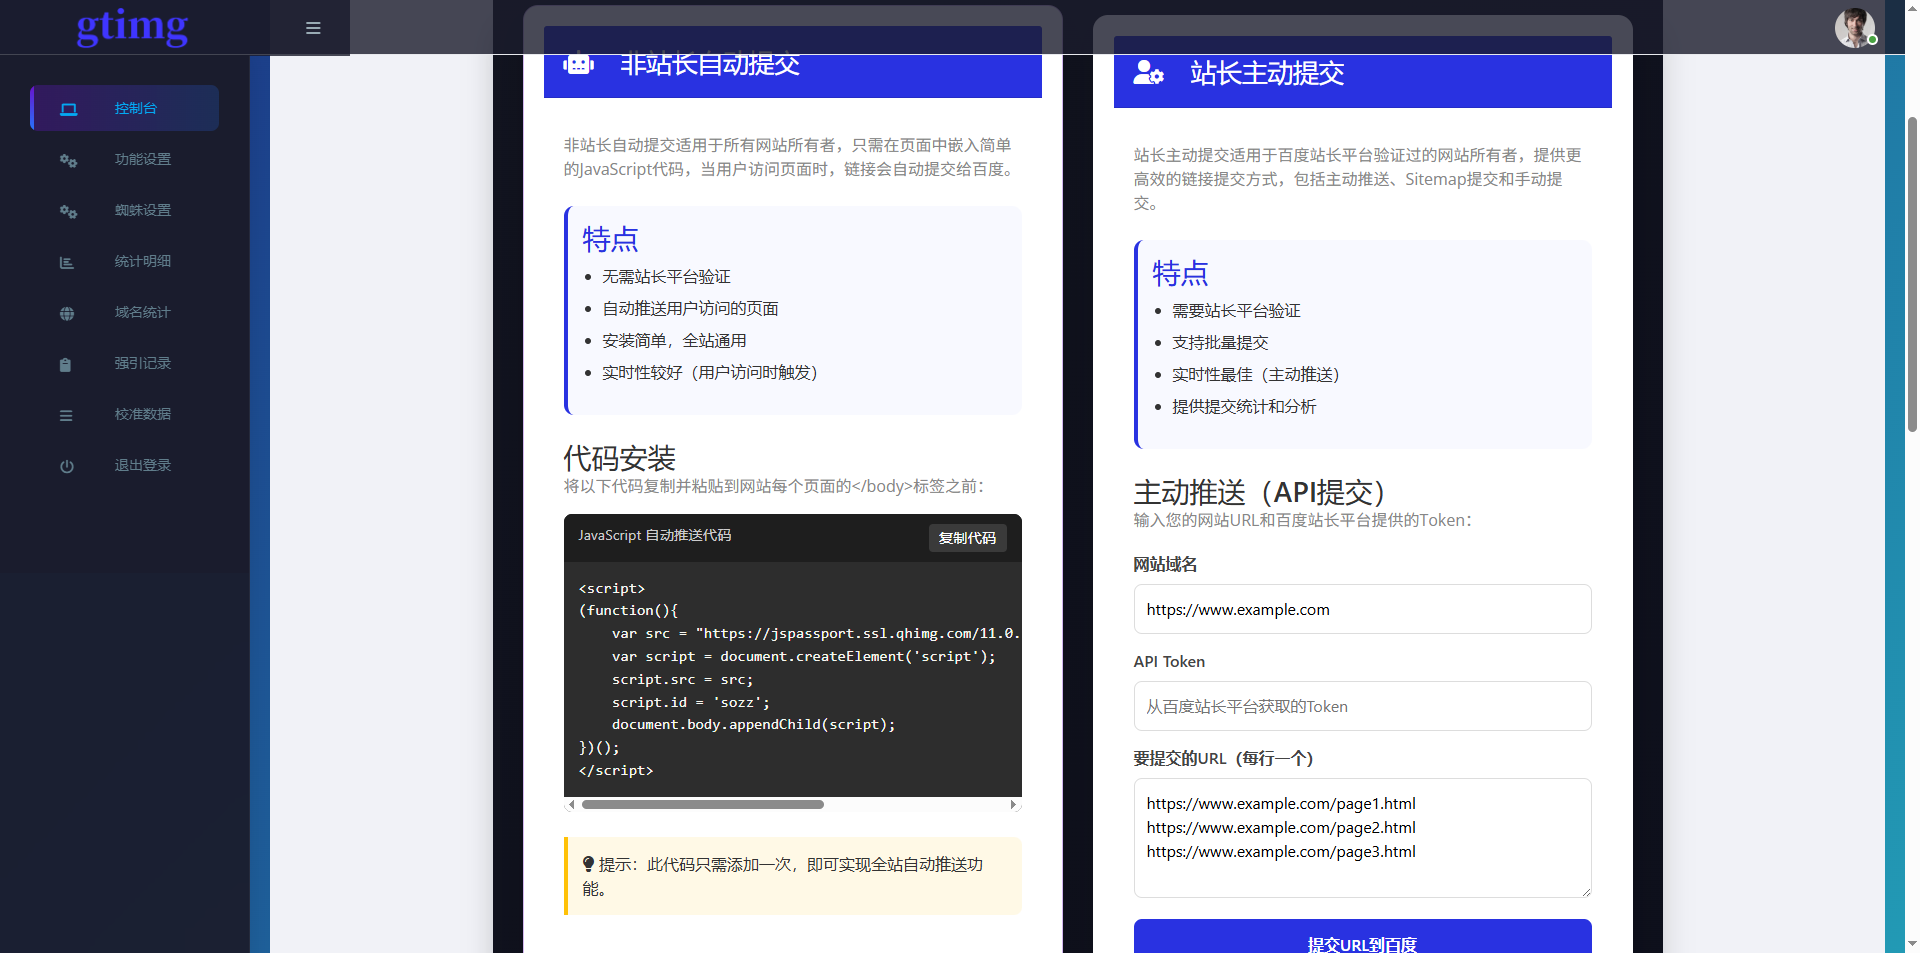Image resolution: width=1920 pixels, height=953 pixels.
Task: Click the gears icon beside 功能设置
Action: click(x=68, y=160)
